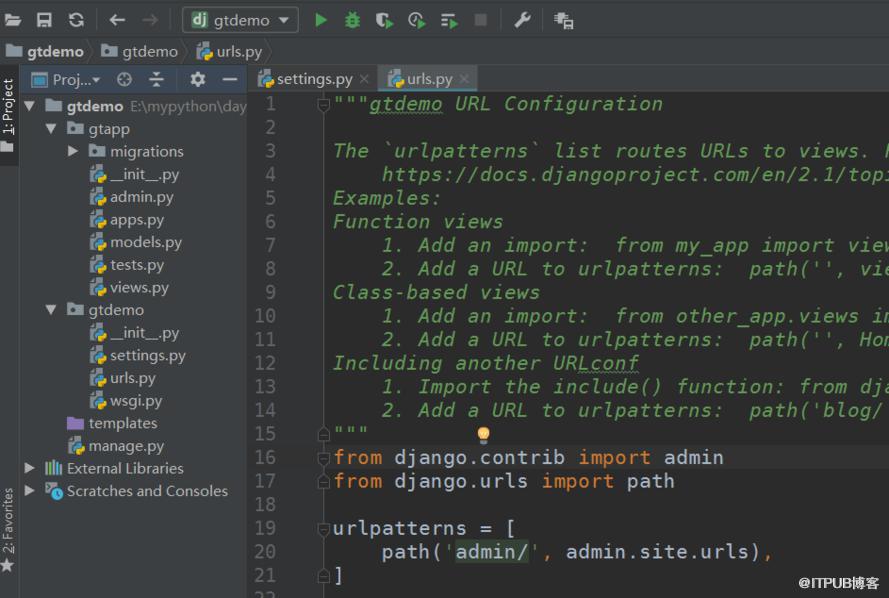The width and height of the screenshot is (889, 598).
Task: Click the Profile run icon
Action: pyautogui.click(x=417, y=21)
